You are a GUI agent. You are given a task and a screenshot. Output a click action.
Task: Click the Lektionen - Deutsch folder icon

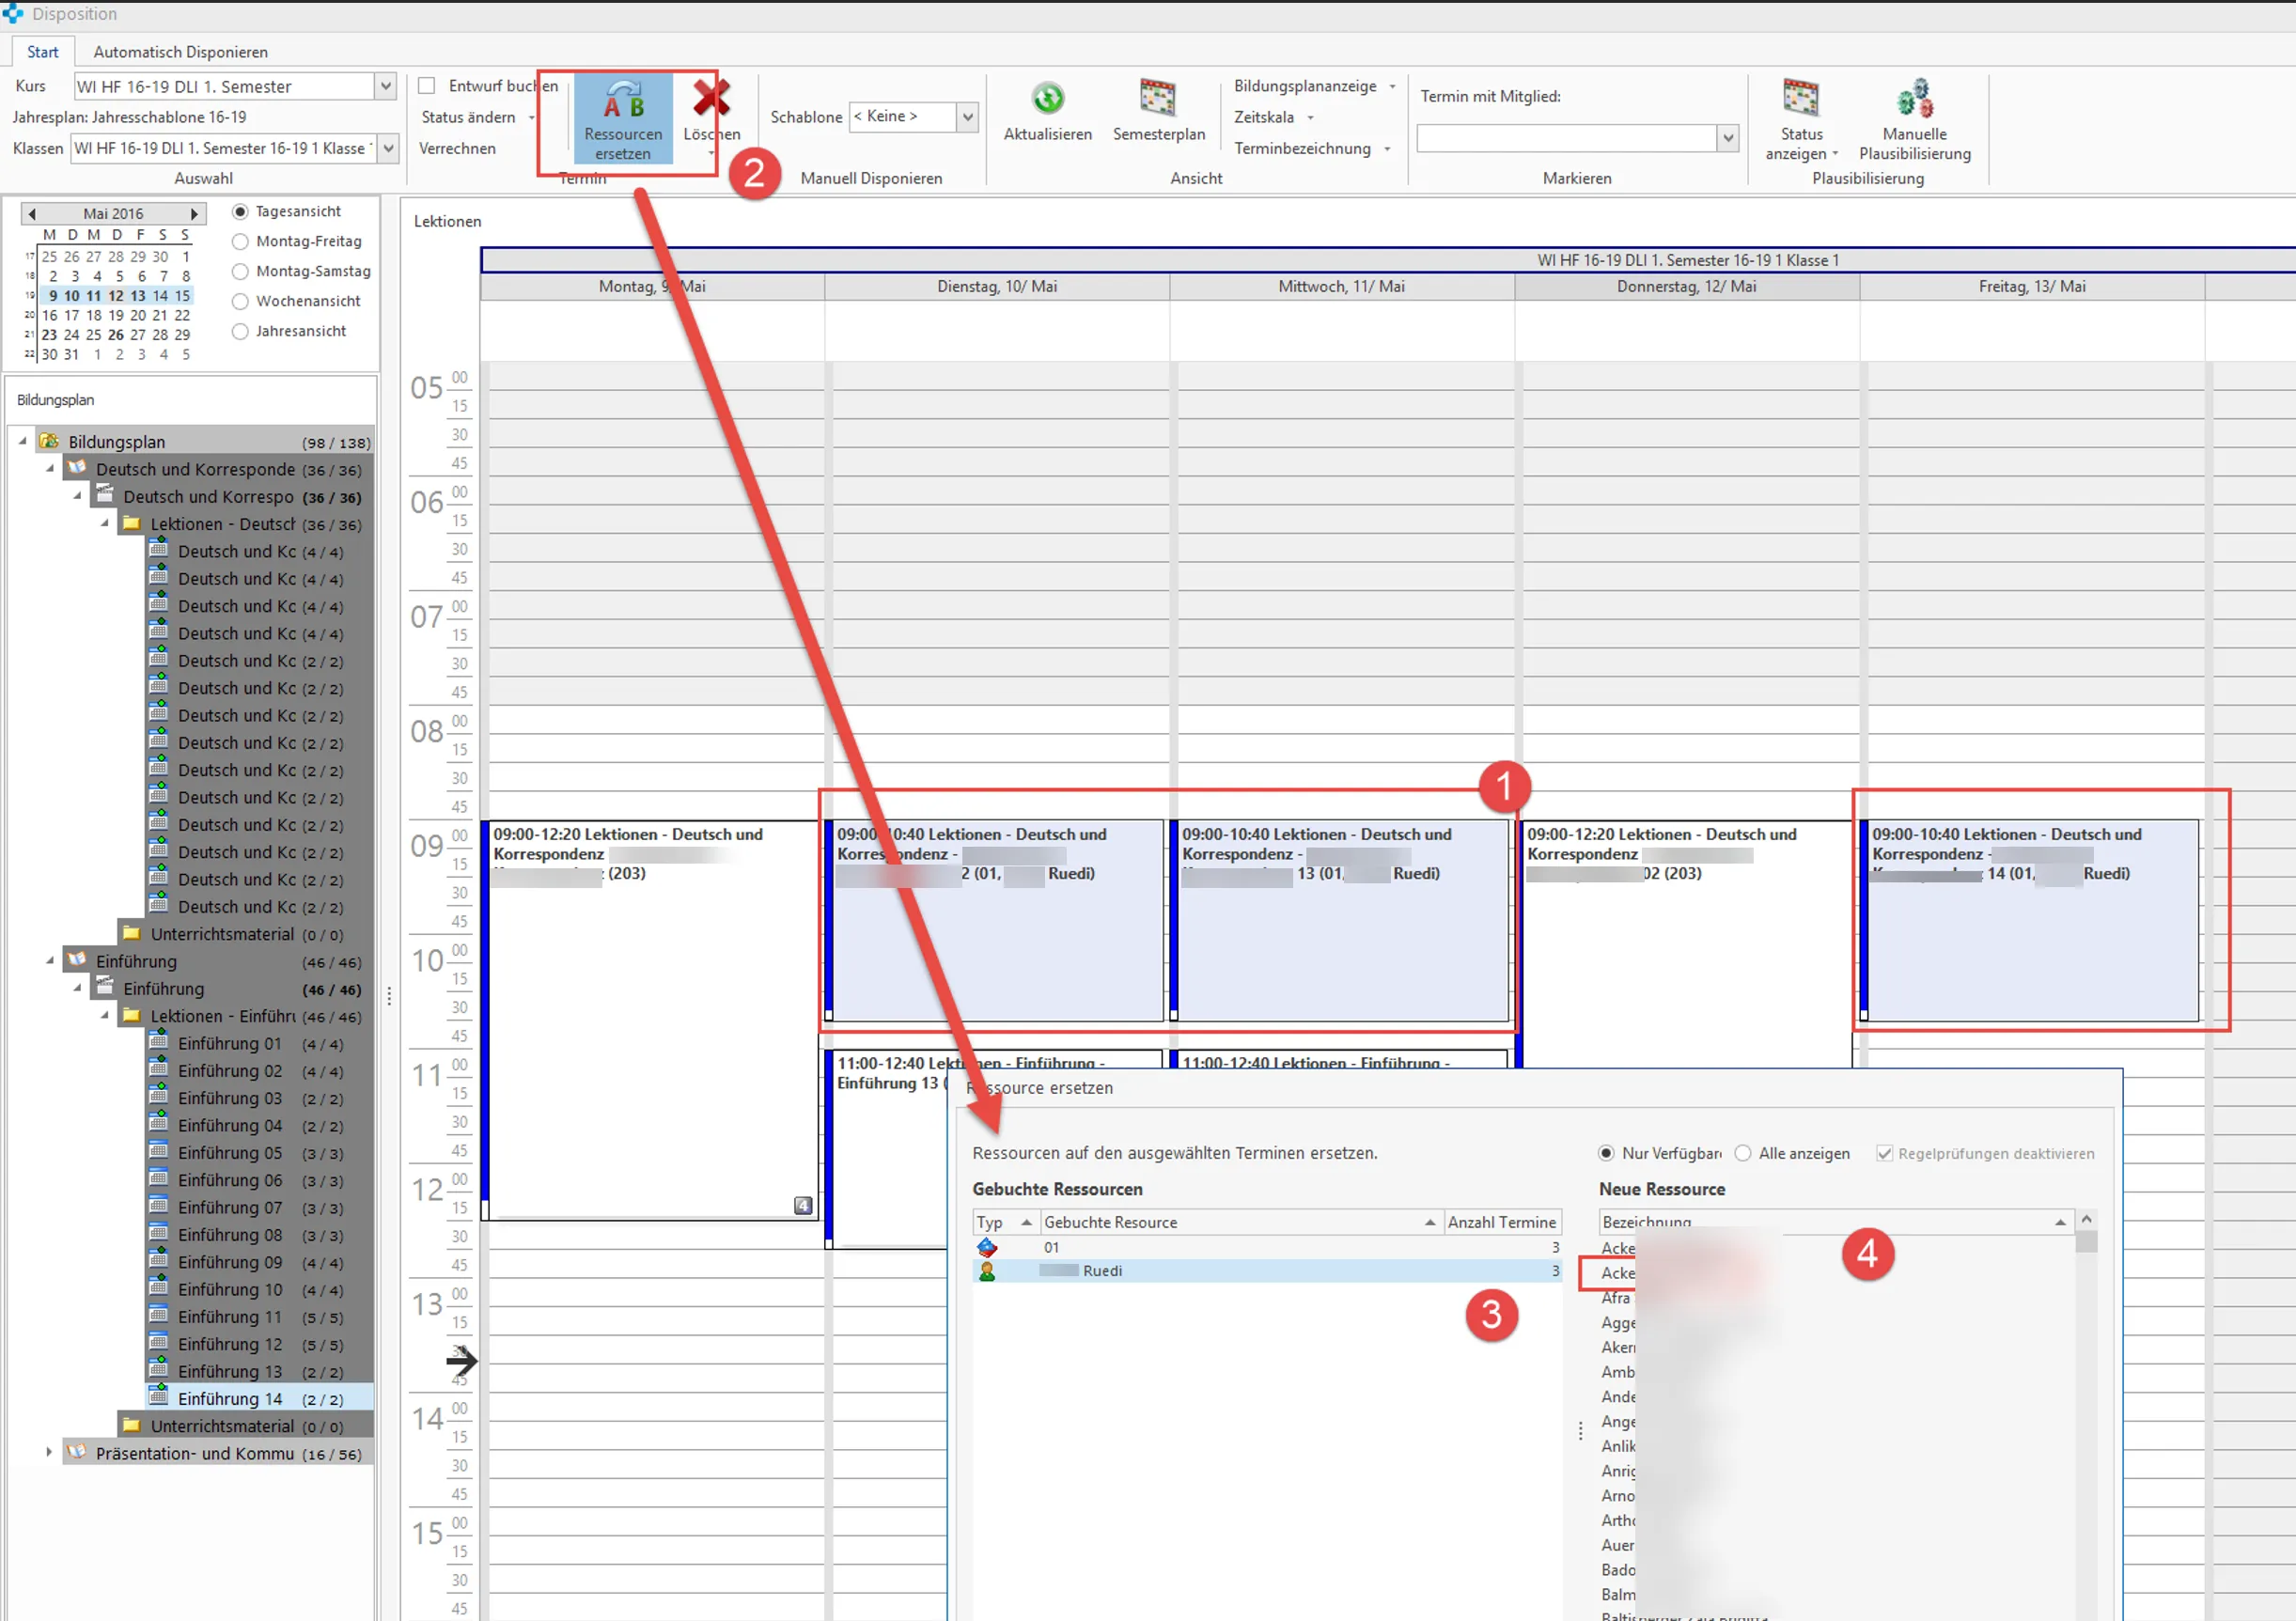click(x=131, y=523)
